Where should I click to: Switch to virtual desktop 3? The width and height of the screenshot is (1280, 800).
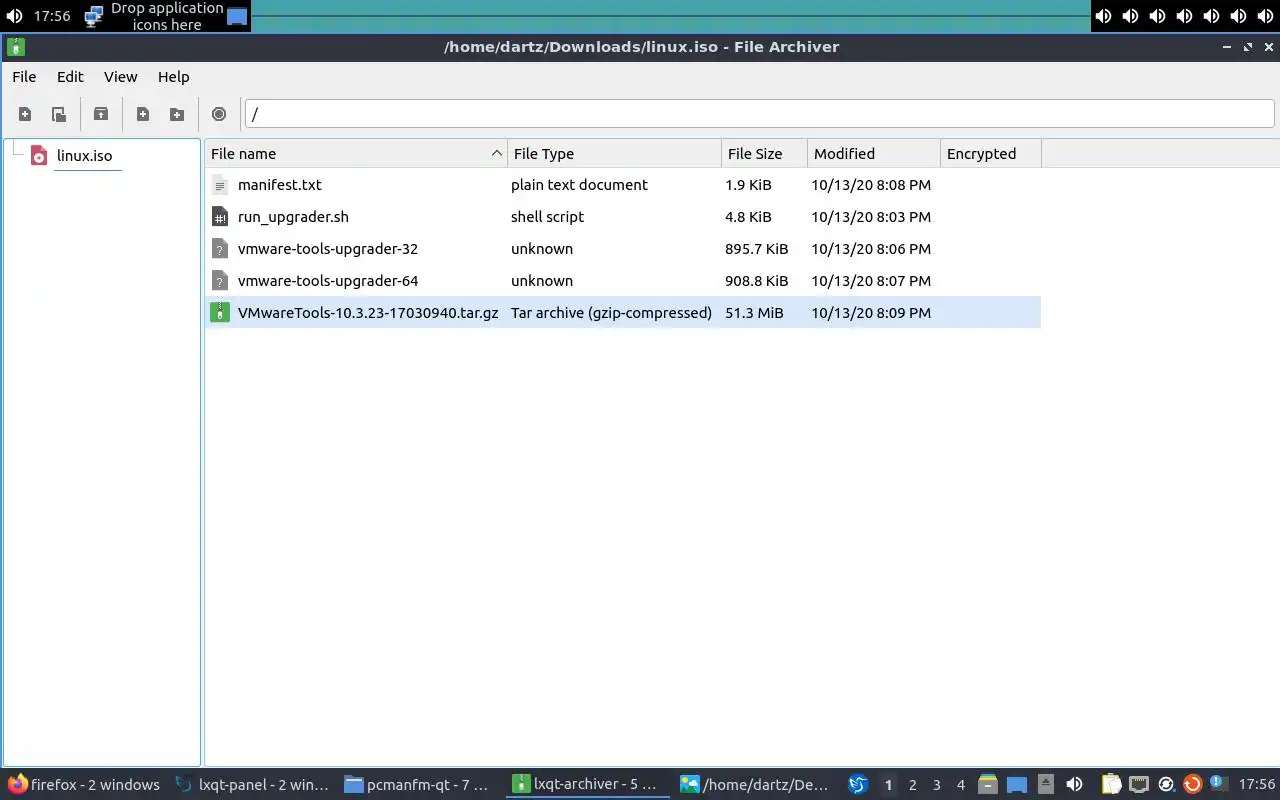tap(936, 785)
